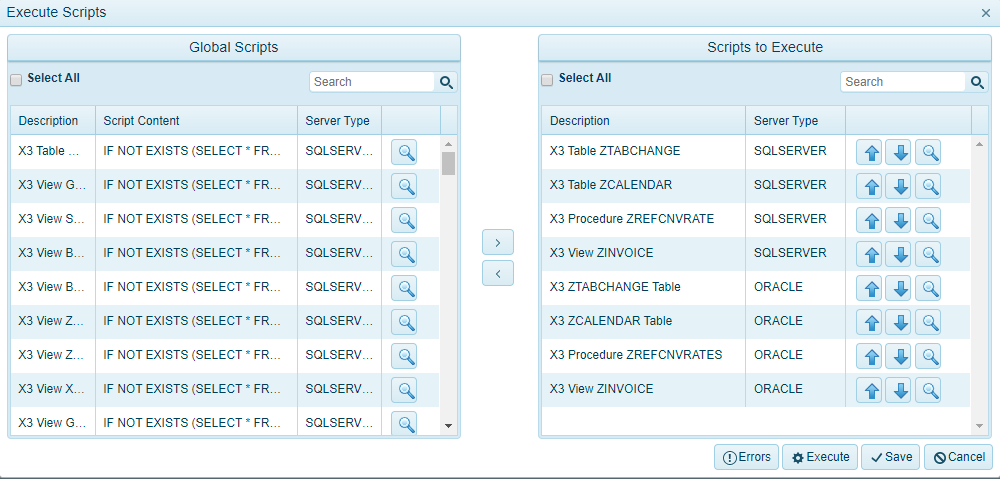Screen dimensions: 1000x479
Task: Type in Global Scripts search field
Action: (x=372, y=82)
